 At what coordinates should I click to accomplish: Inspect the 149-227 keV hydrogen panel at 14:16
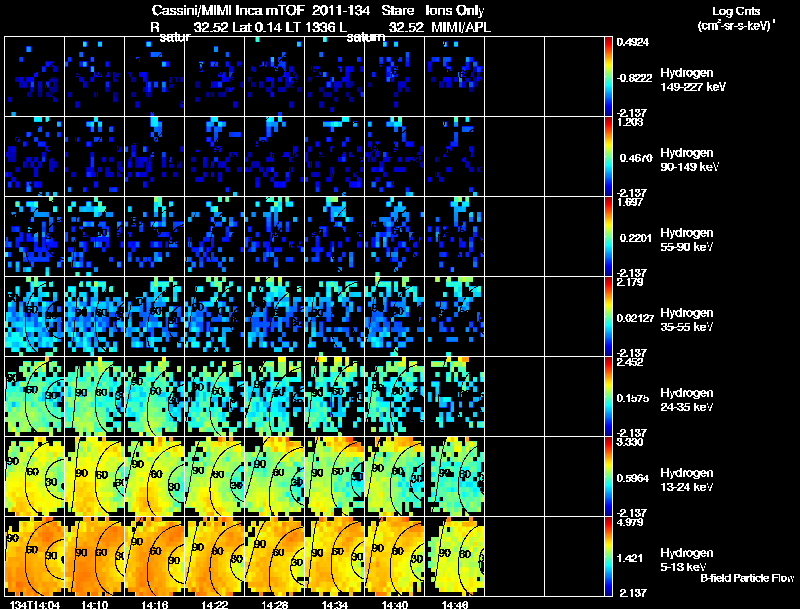tap(155, 76)
